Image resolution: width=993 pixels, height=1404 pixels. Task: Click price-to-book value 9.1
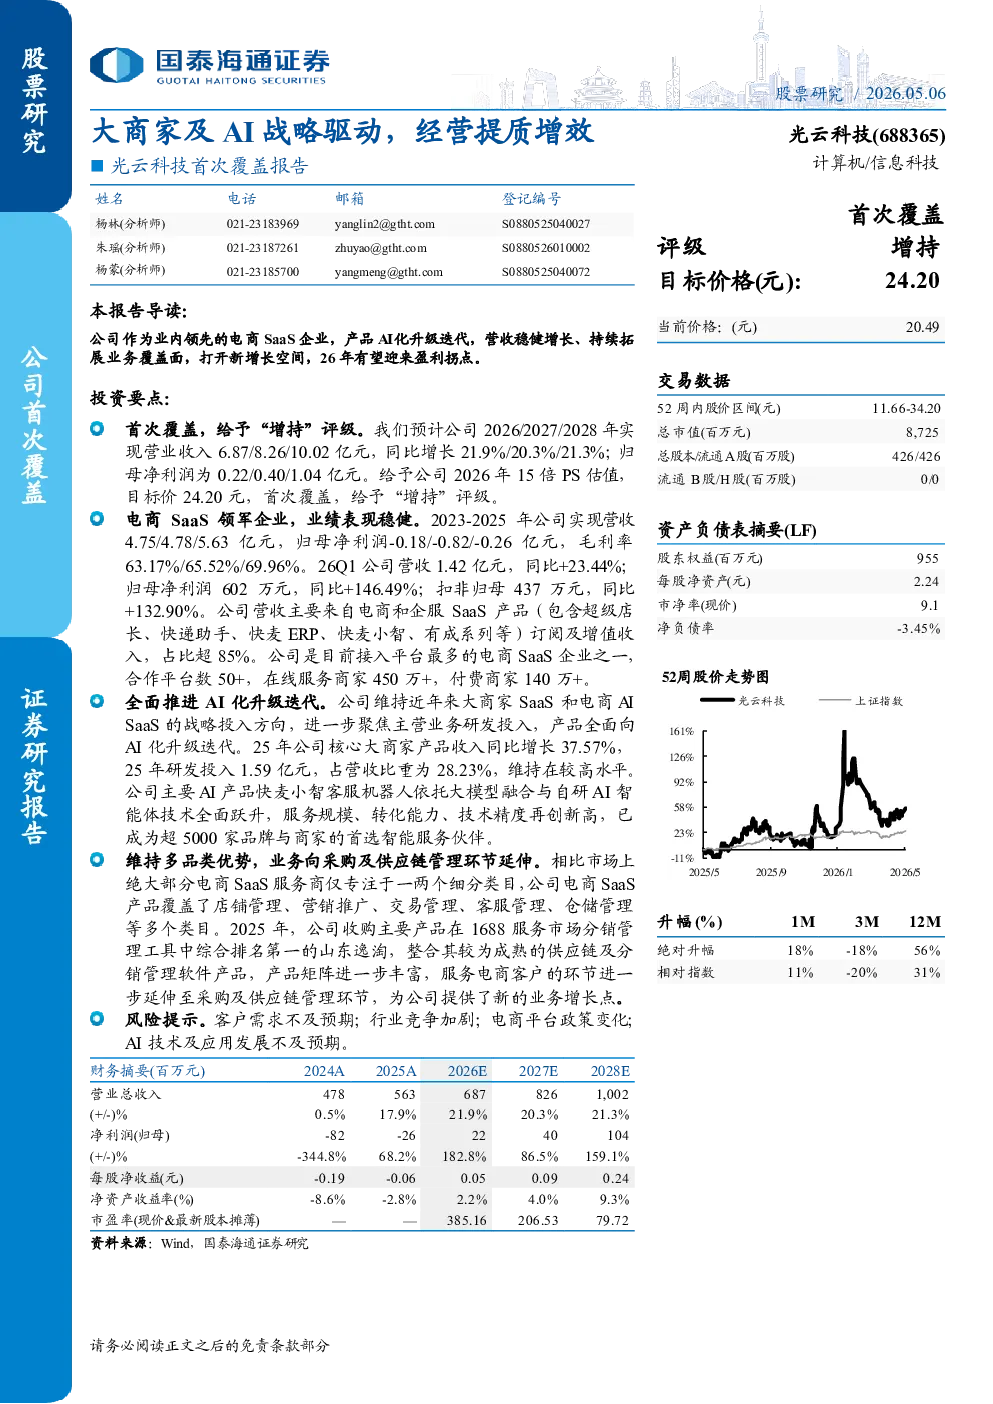point(930,605)
